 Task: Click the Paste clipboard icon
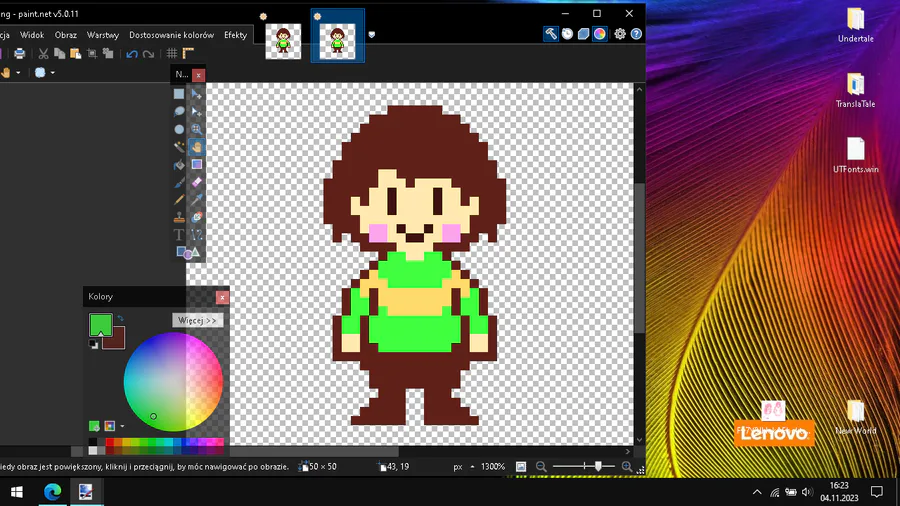(75, 54)
